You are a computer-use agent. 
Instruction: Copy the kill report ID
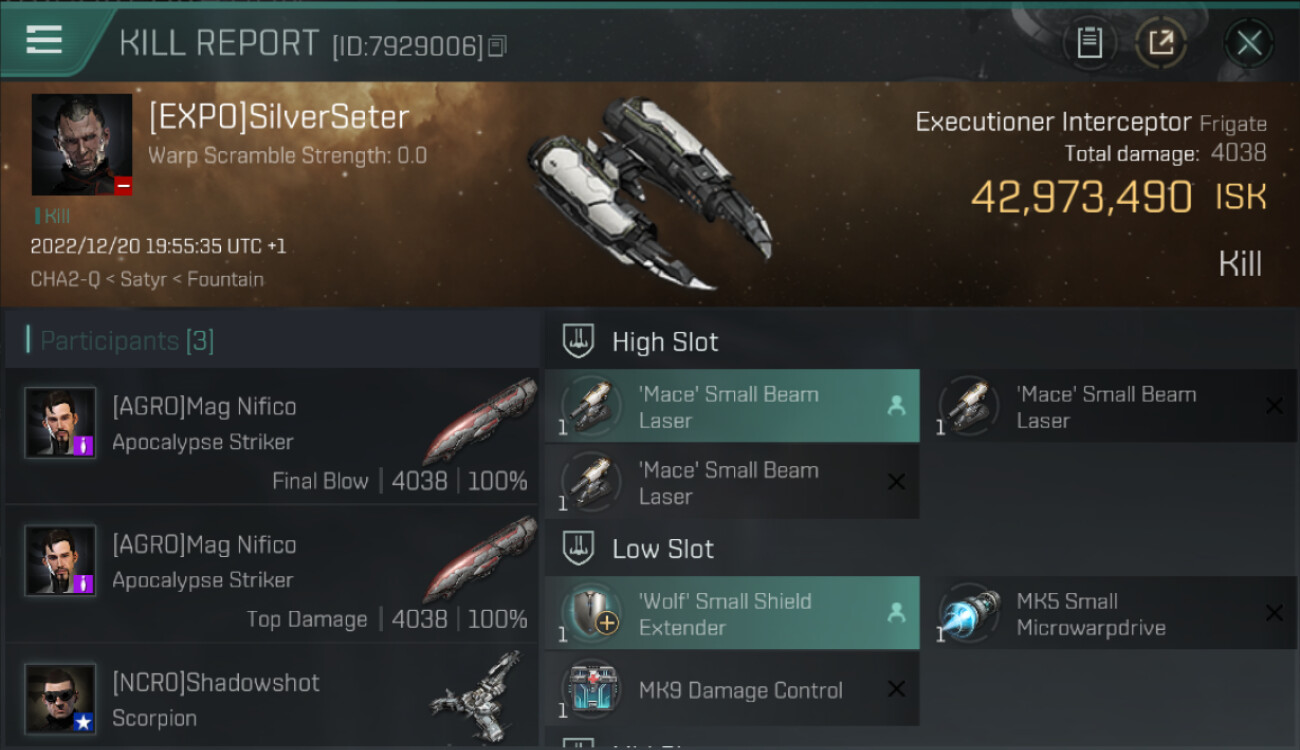[498, 46]
